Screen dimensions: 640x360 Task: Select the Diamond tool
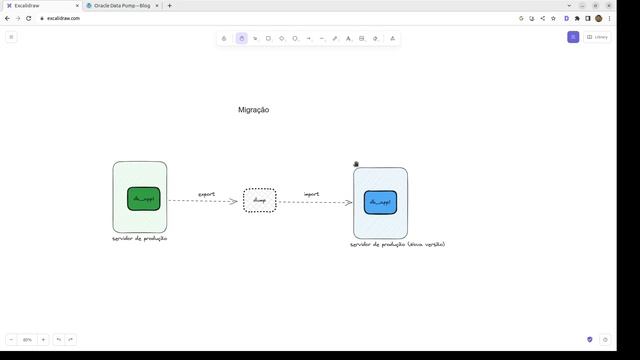point(282,38)
